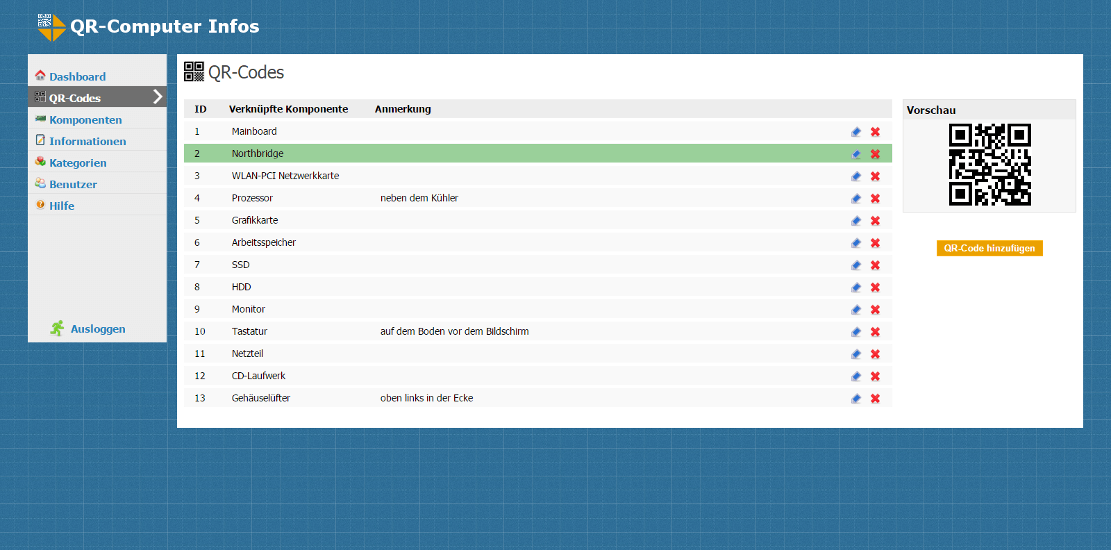Click the Ausloggen link
The image size is (1111, 550).
pos(98,329)
